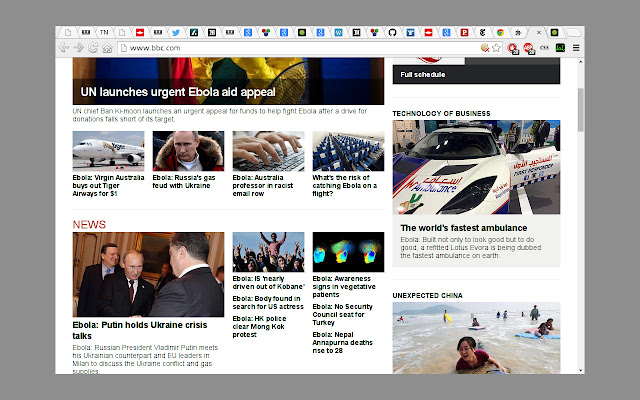Screen dimensions: 640x400
Task: Switch to the GitHub octocat tab
Action: point(392,32)
